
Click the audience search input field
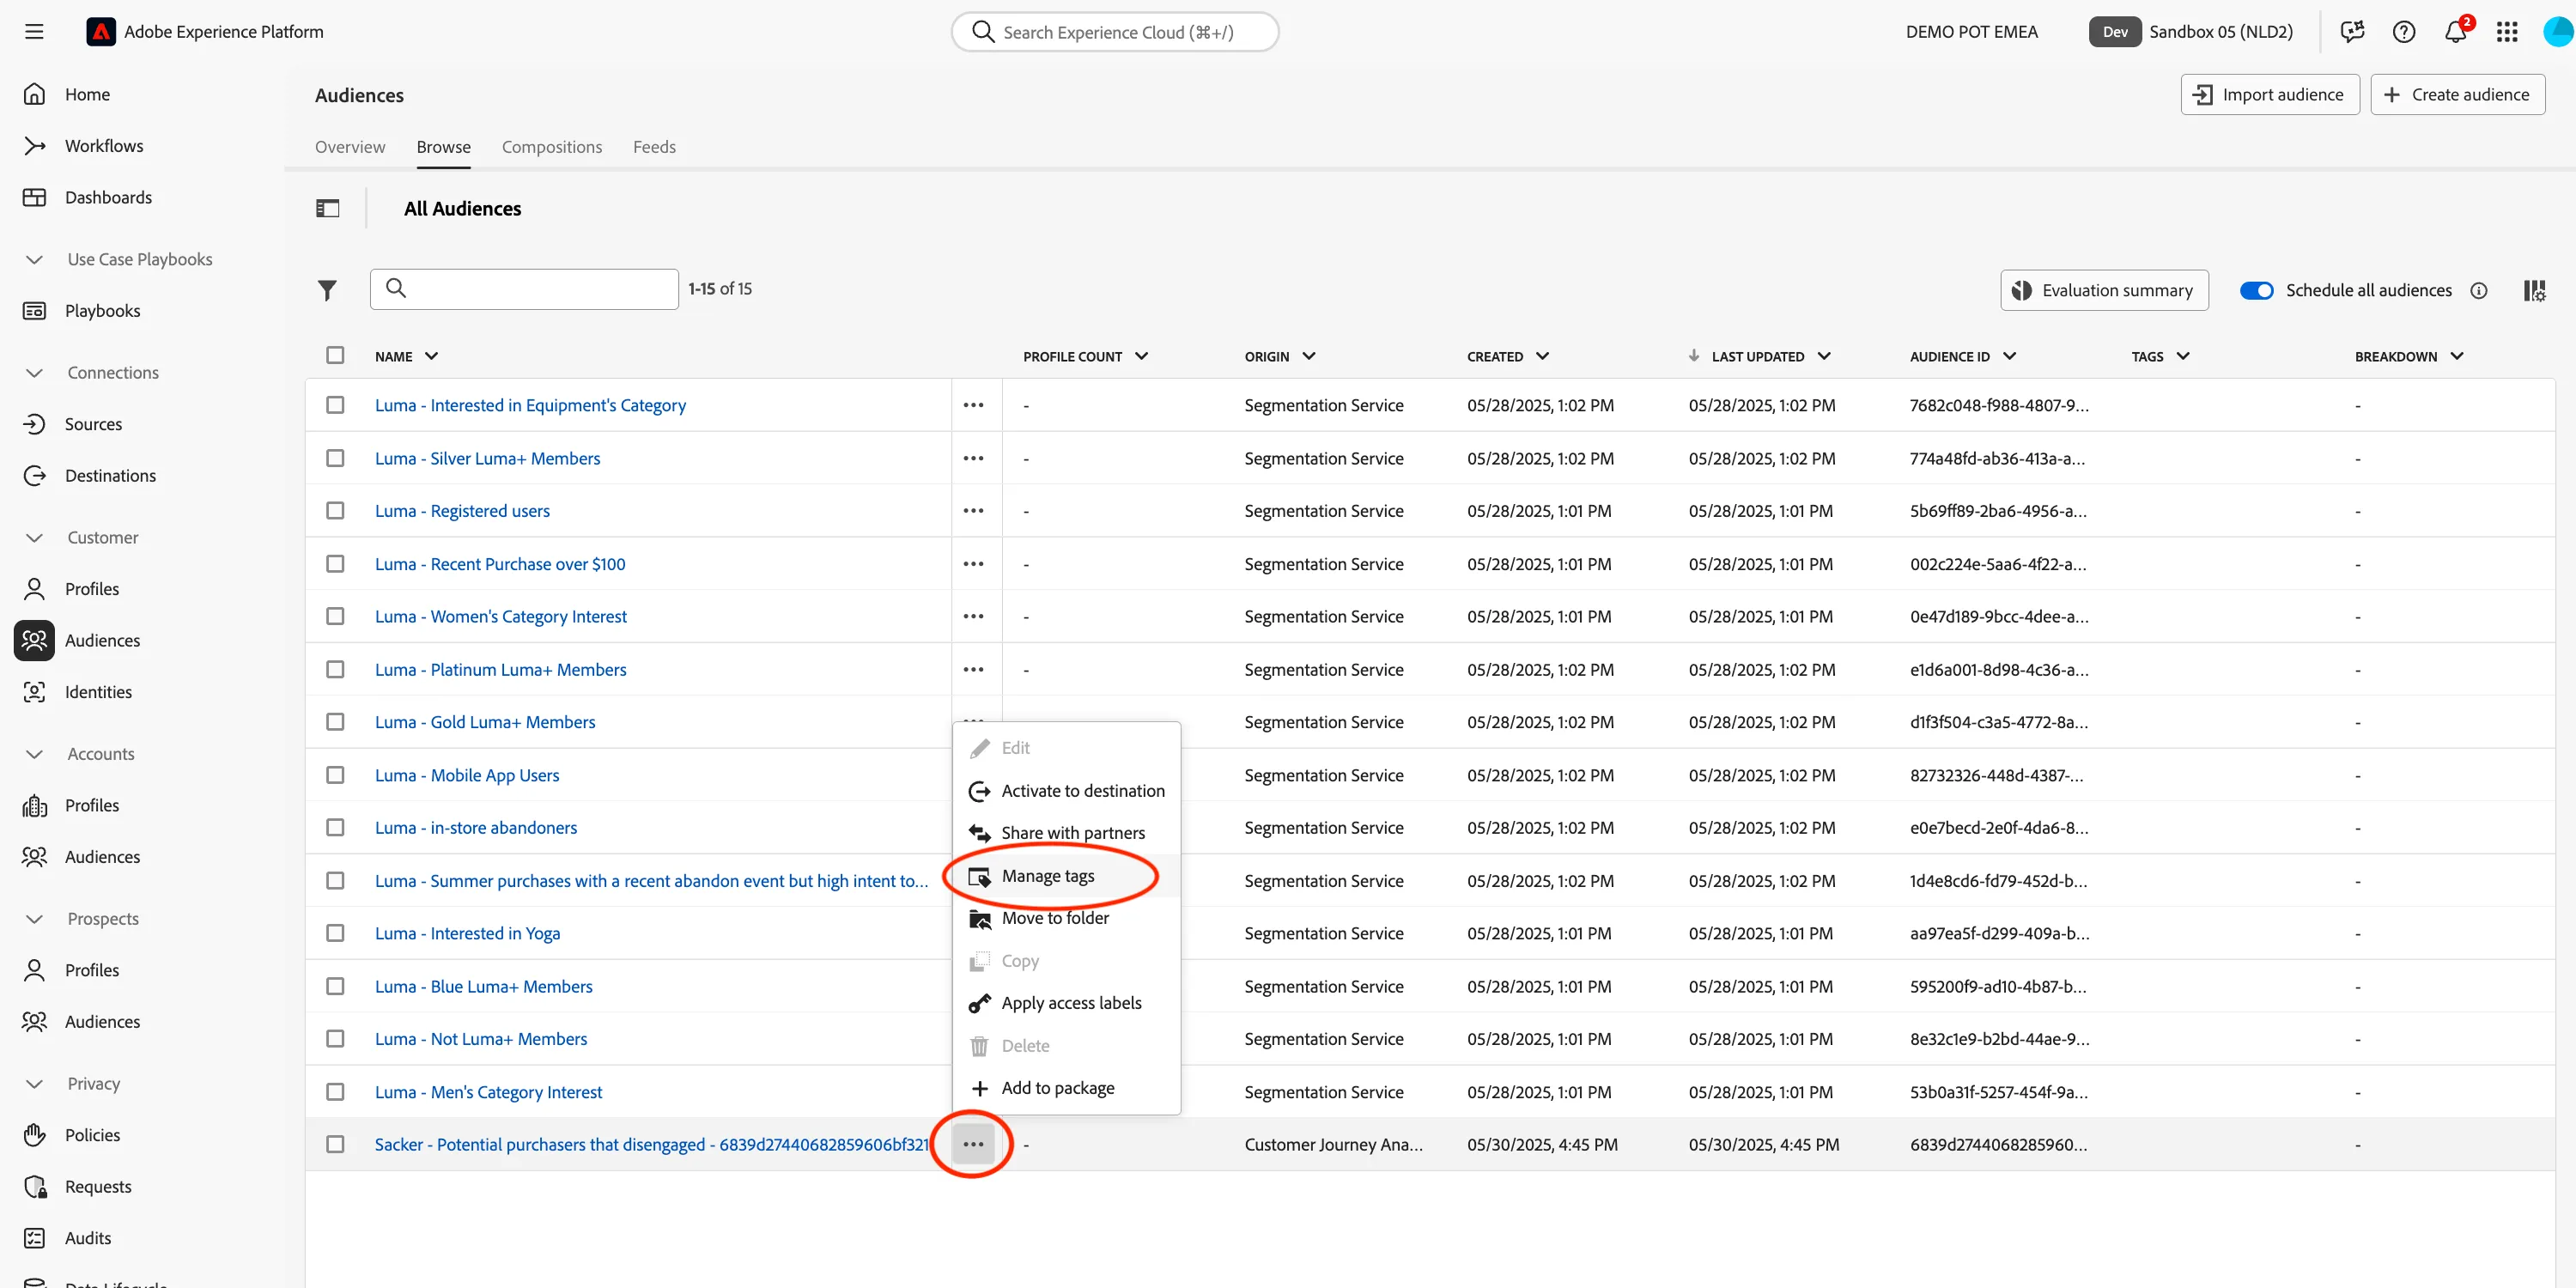524,289
